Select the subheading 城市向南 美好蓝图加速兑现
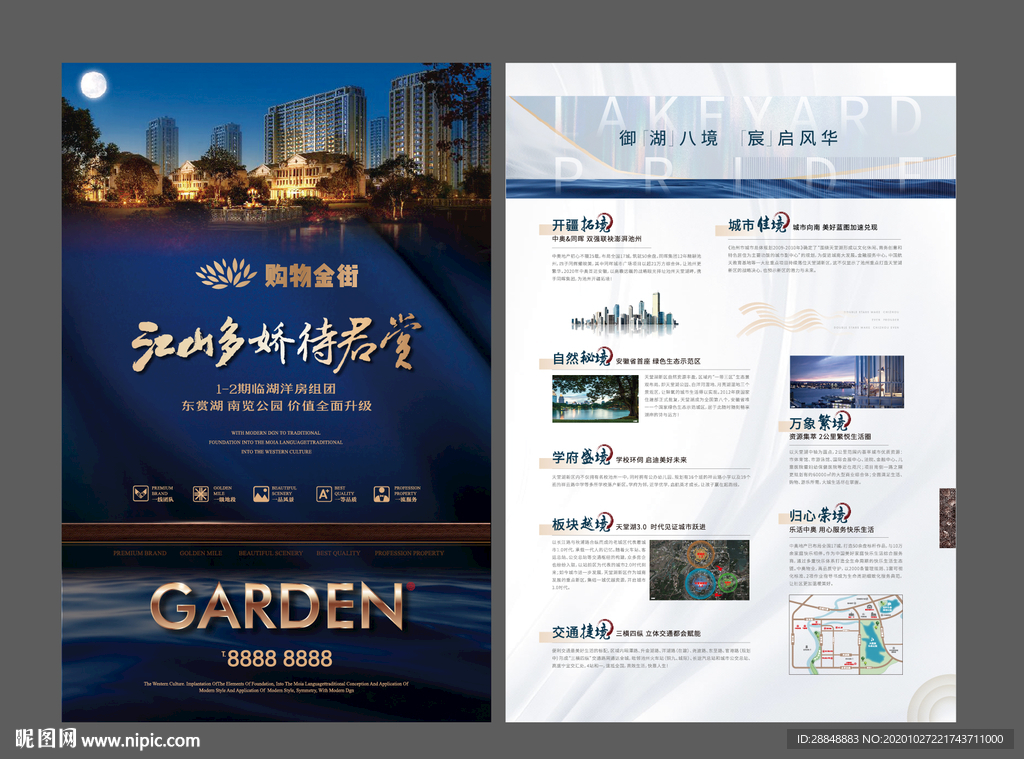The image size is (1024, 759). (835, 227)
